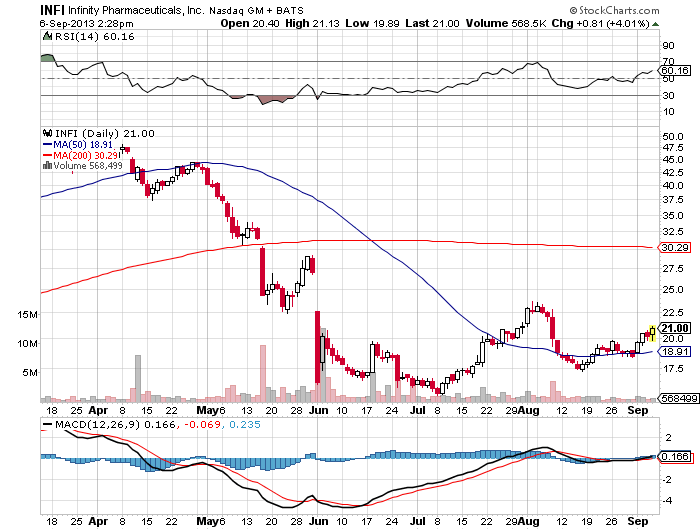Click the RSI(14) 60.16 label
The height and width of the screenshot is (530, 700).
click(x=95, y=37)
